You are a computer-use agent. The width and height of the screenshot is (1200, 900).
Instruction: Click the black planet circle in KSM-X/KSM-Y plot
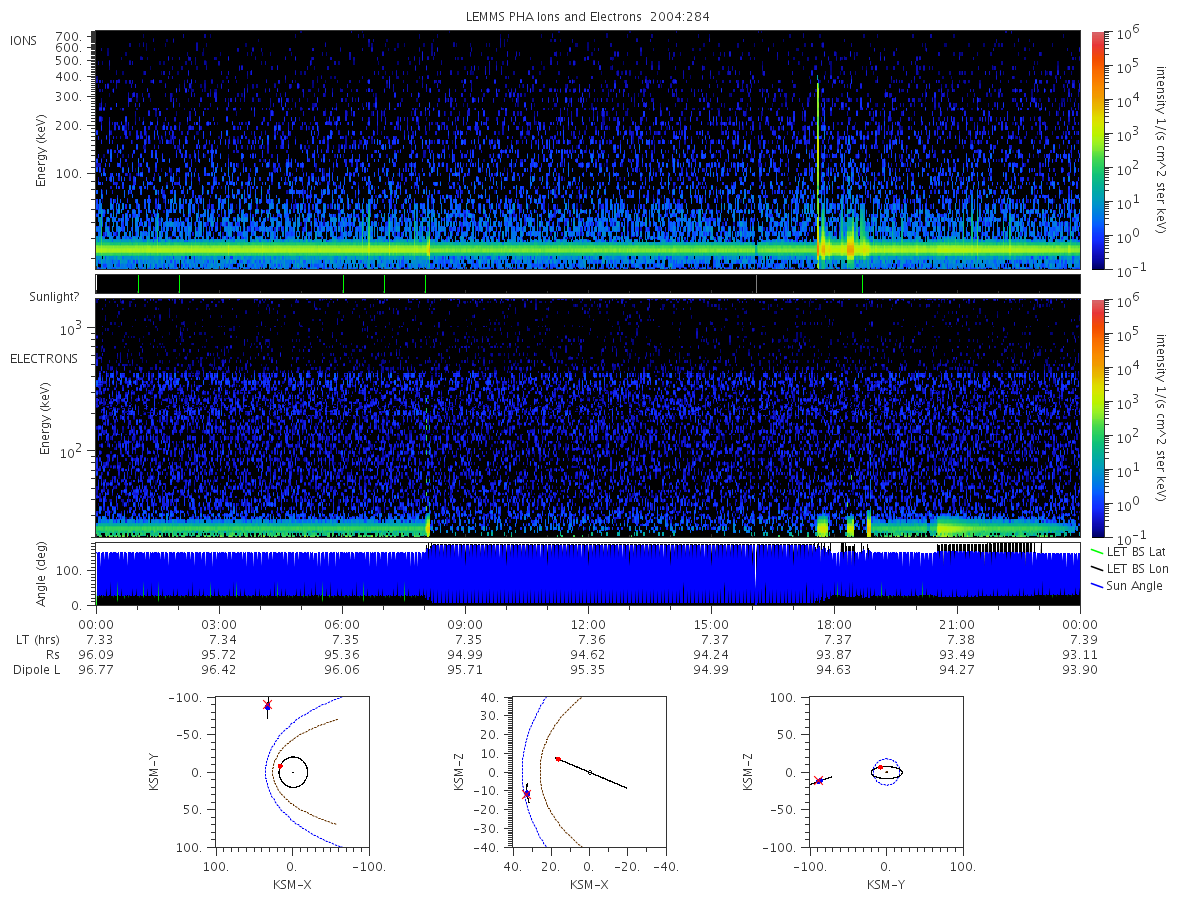click(293, 772)
